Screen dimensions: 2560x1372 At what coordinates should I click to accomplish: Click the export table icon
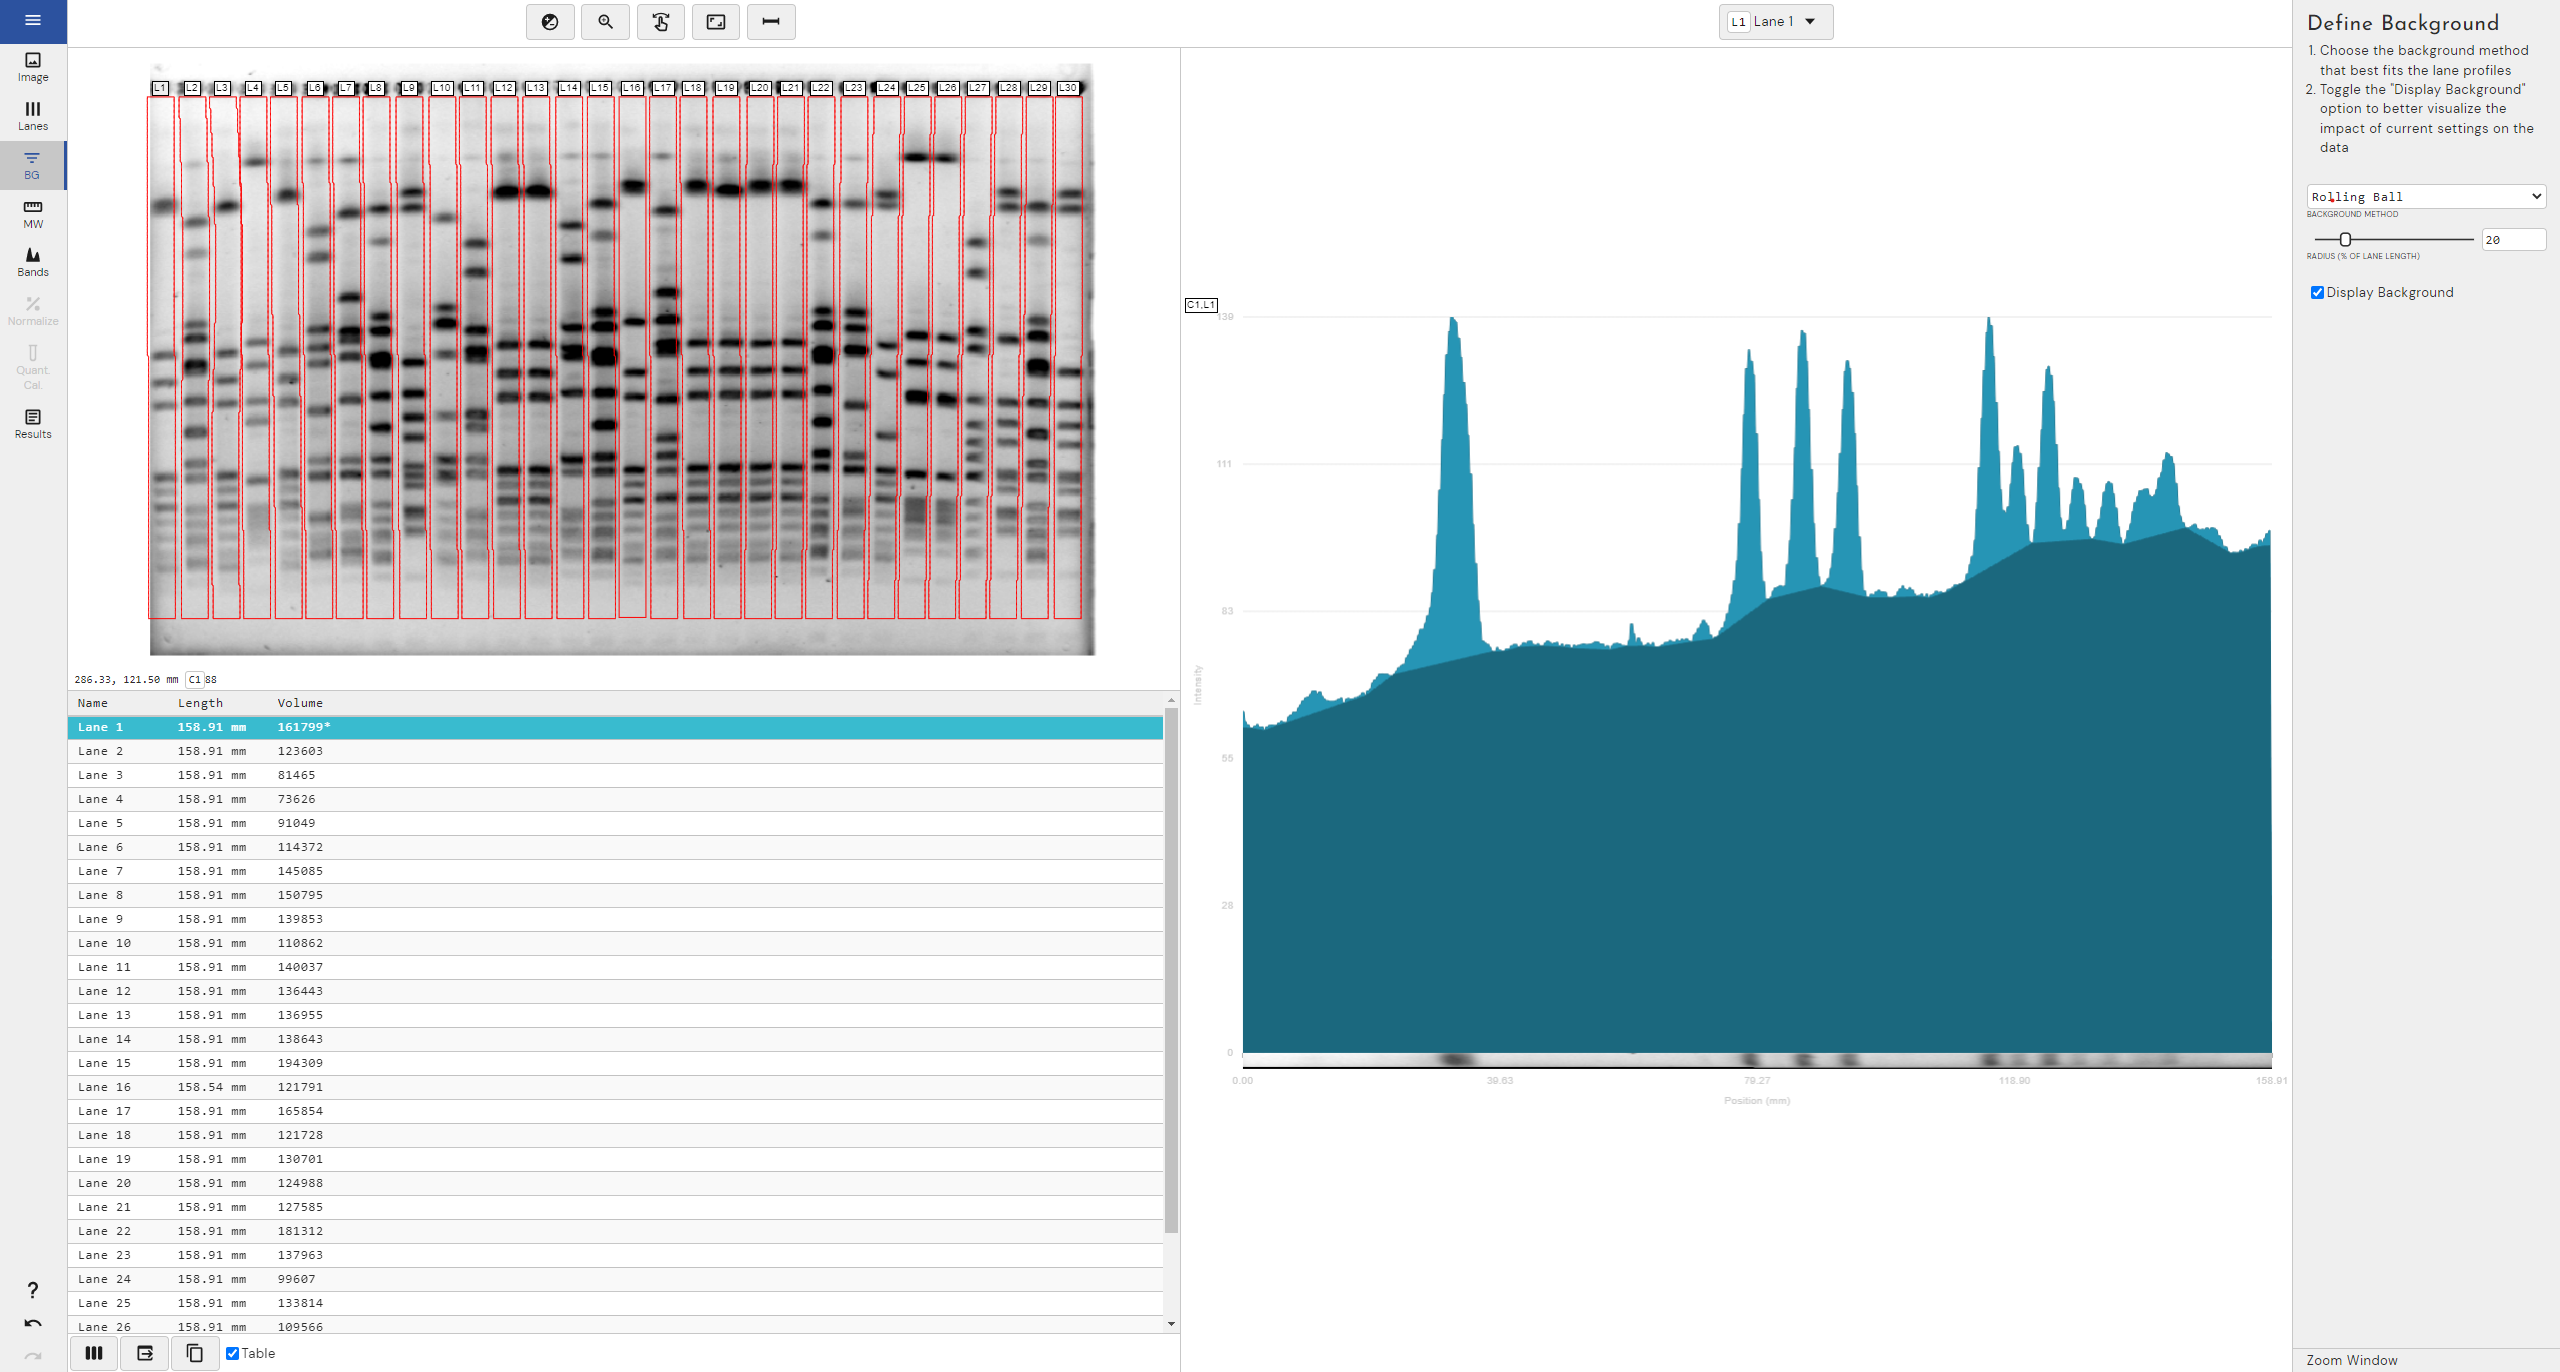[145, 1353]
